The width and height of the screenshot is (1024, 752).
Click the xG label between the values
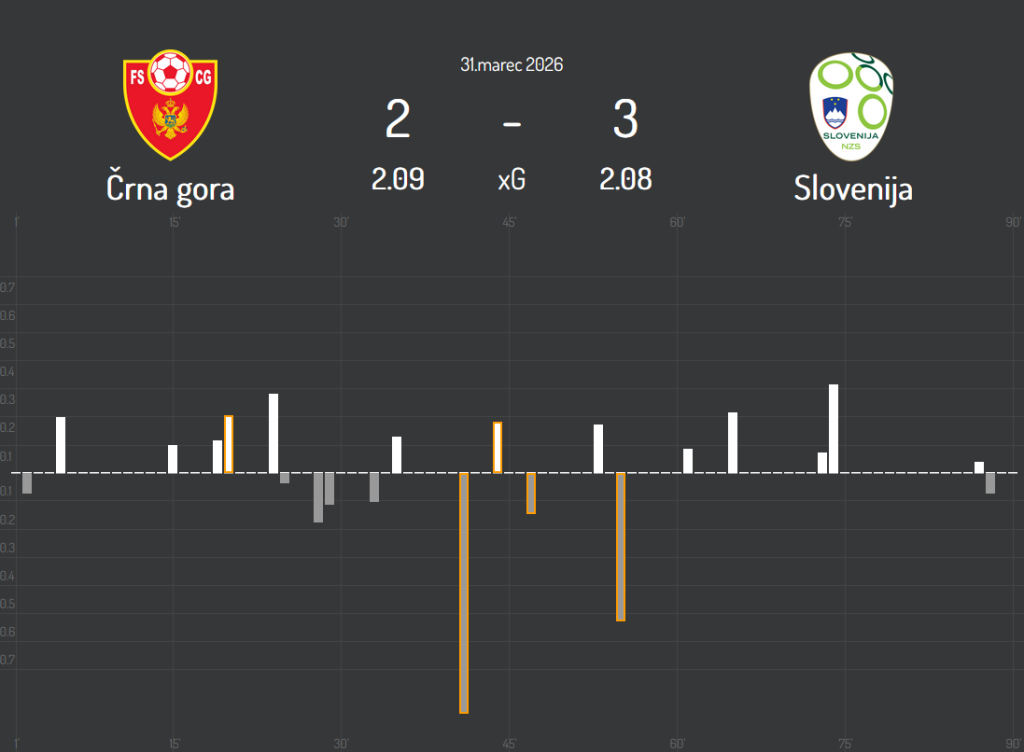click(511, 181)
